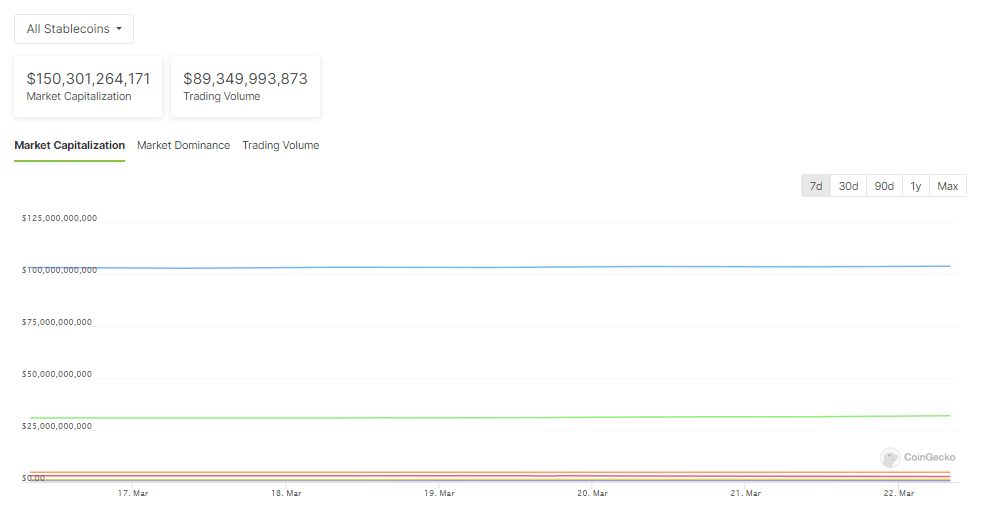The height and width of the screenshot is (509, 991).
Task: Click the Trading Volume card caption
Action: point(222,96)
